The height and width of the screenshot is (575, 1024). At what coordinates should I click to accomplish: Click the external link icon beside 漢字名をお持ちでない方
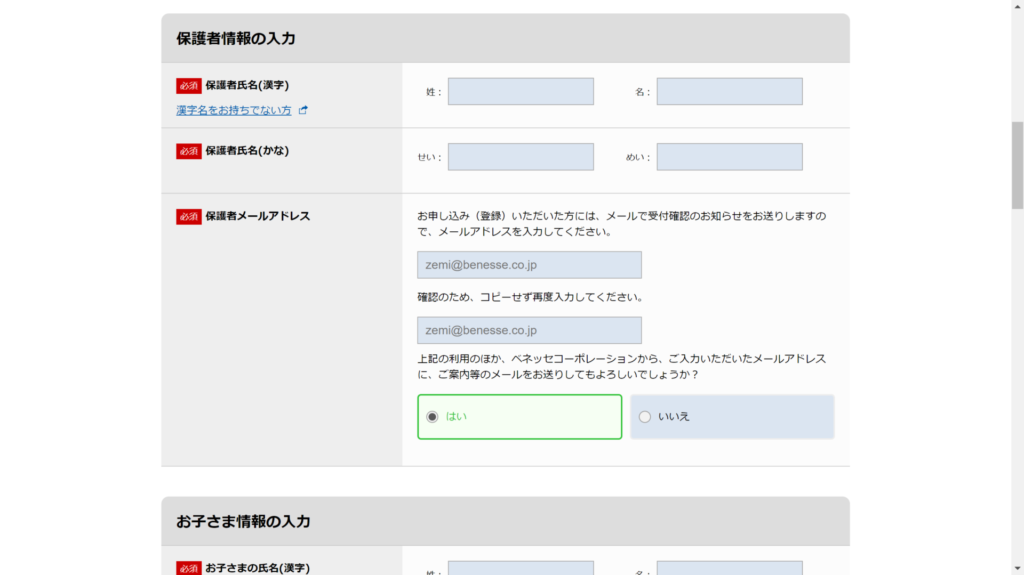pyautogui.click(x=303, y=110)
